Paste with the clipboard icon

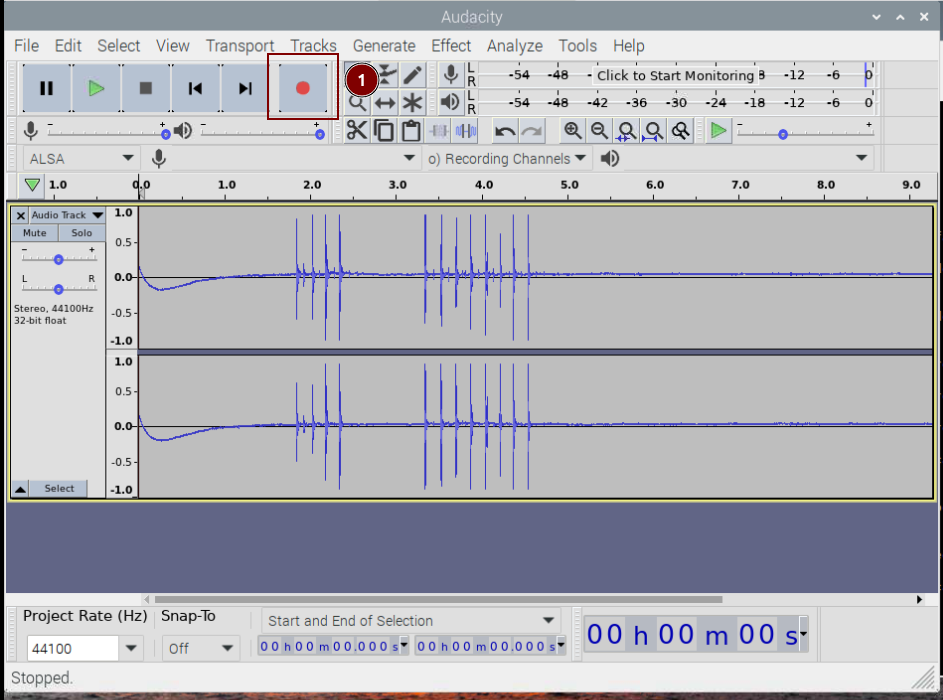click(x=411, y=130)
